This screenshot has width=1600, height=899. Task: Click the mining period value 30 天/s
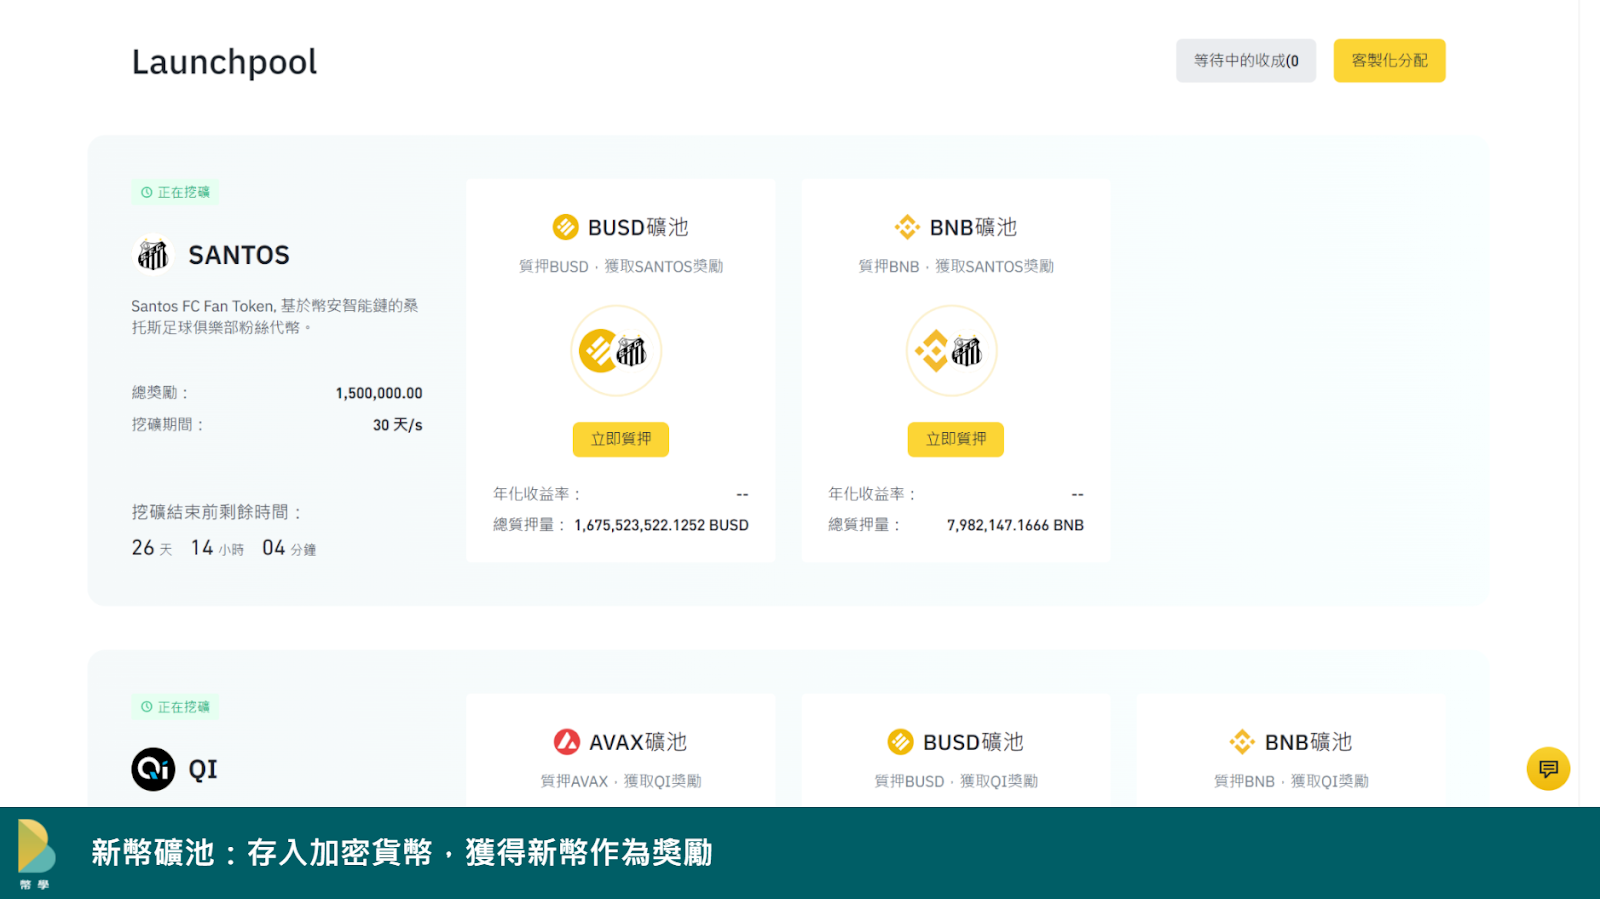[398, 425]
